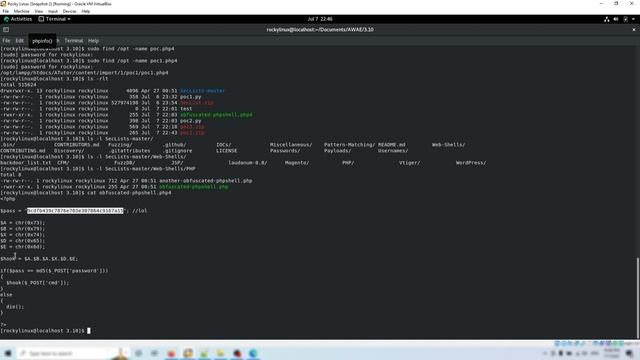Click the Miscellaneous/ directory entry
640x360 pixels.
click(291, 144)
